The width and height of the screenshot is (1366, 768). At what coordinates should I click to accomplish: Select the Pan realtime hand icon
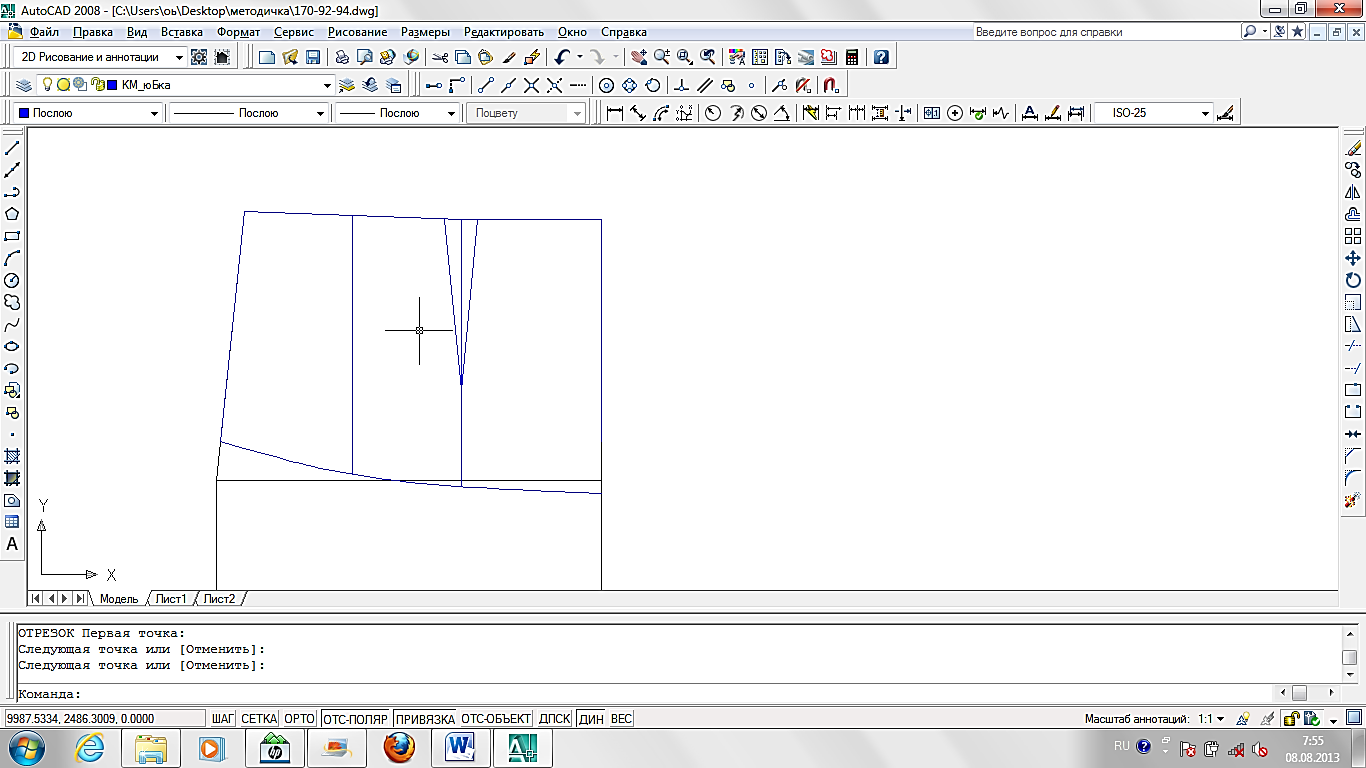tap(638, 58)
